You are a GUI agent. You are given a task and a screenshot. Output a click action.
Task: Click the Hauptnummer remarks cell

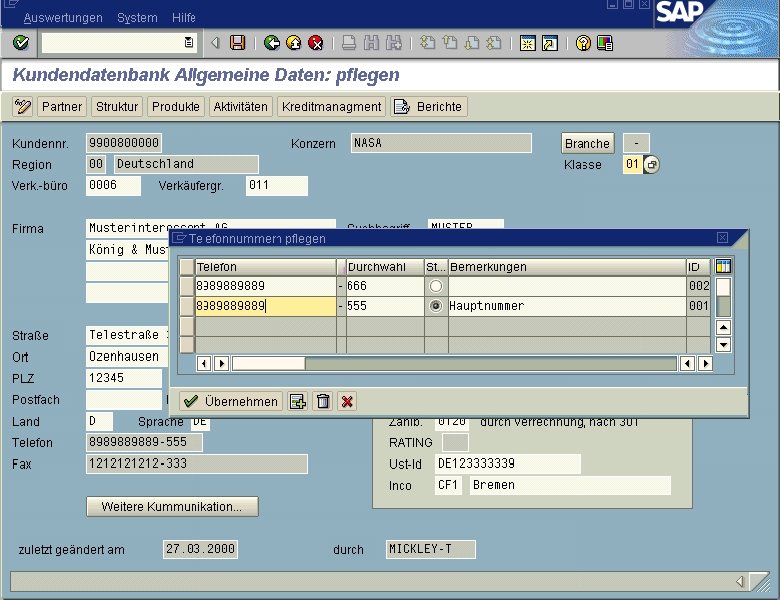tap(567, 306)
